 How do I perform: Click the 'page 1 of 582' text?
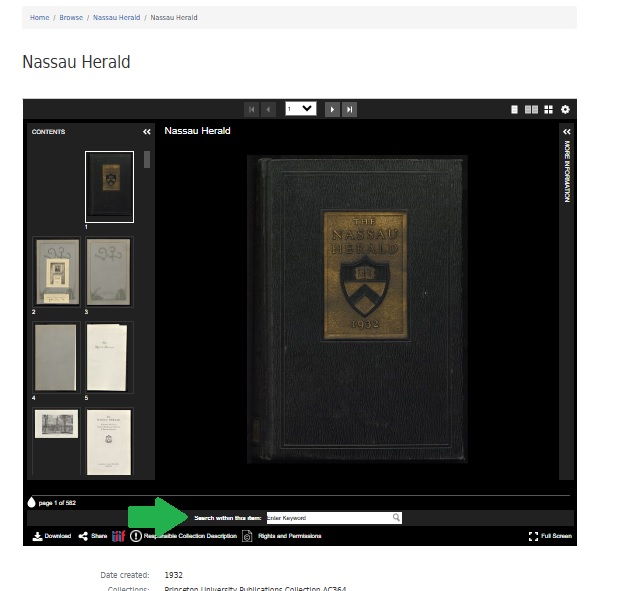coord(57,503)
